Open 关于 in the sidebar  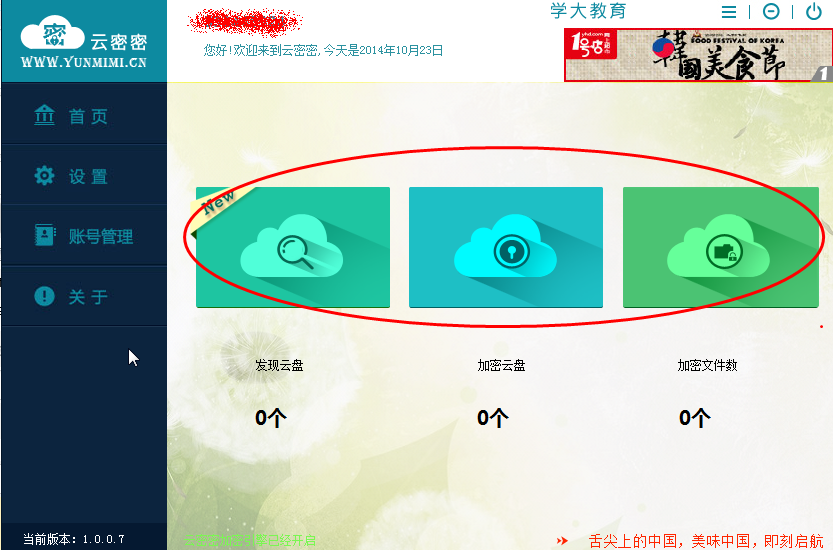(88, 297)
